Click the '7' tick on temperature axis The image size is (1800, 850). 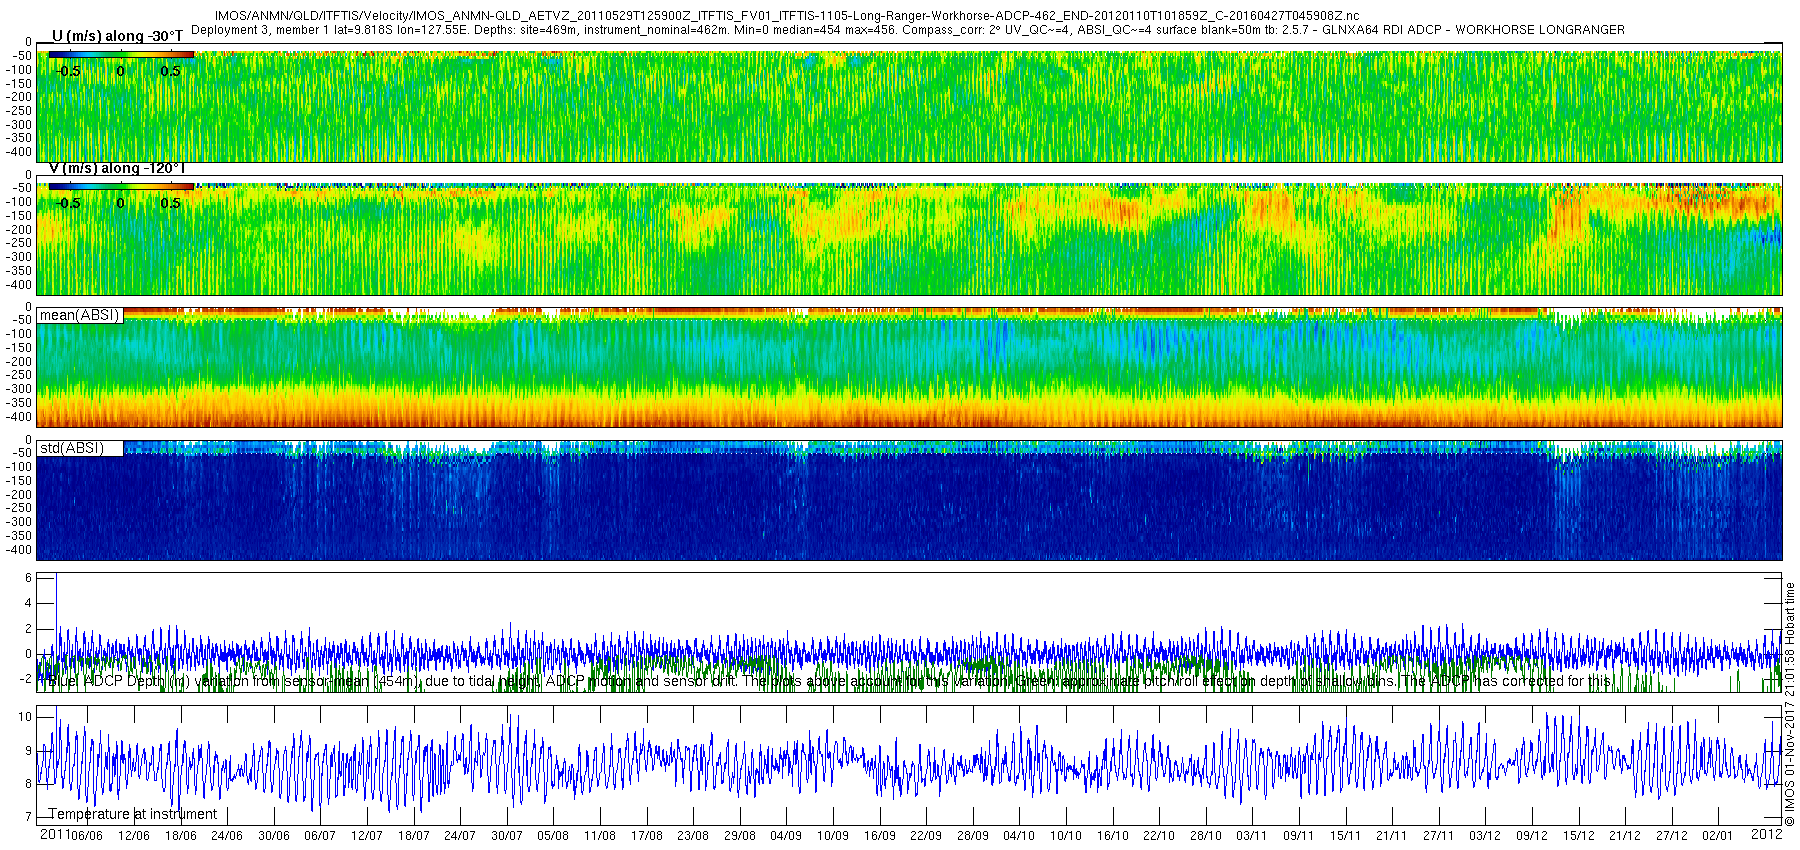point(28,818)
